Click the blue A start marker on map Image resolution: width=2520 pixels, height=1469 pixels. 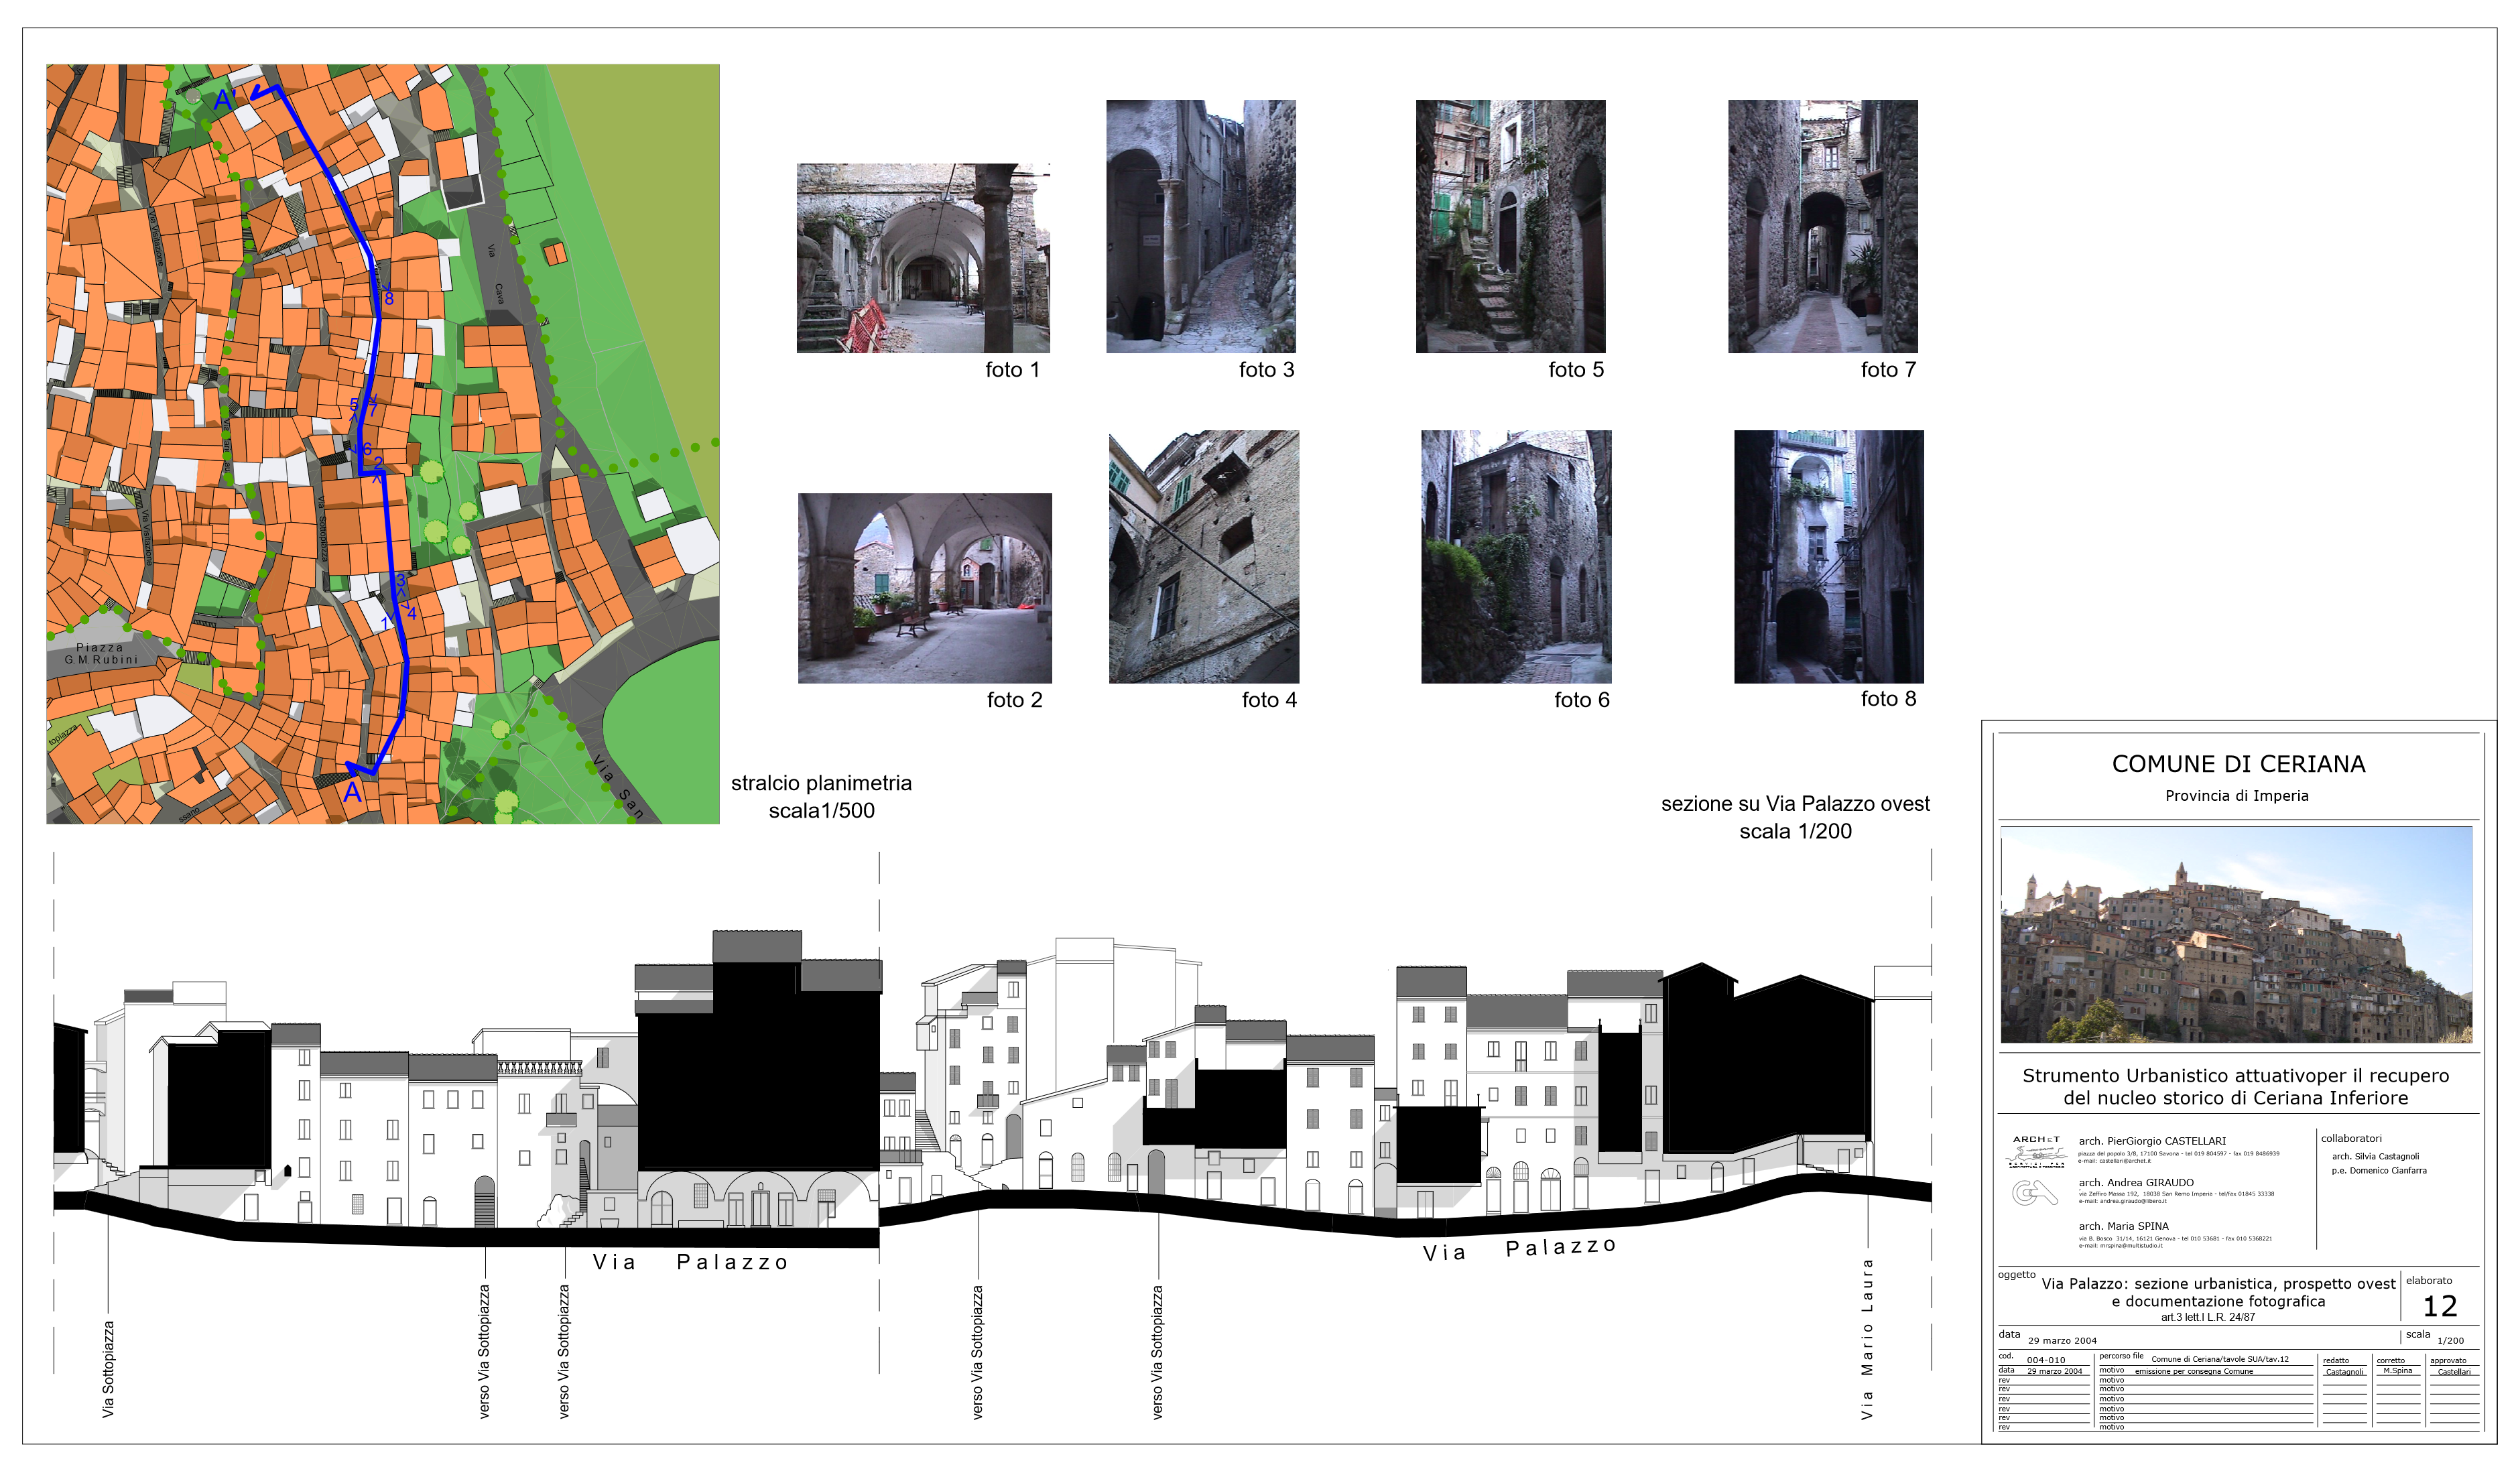coord(352,792)
